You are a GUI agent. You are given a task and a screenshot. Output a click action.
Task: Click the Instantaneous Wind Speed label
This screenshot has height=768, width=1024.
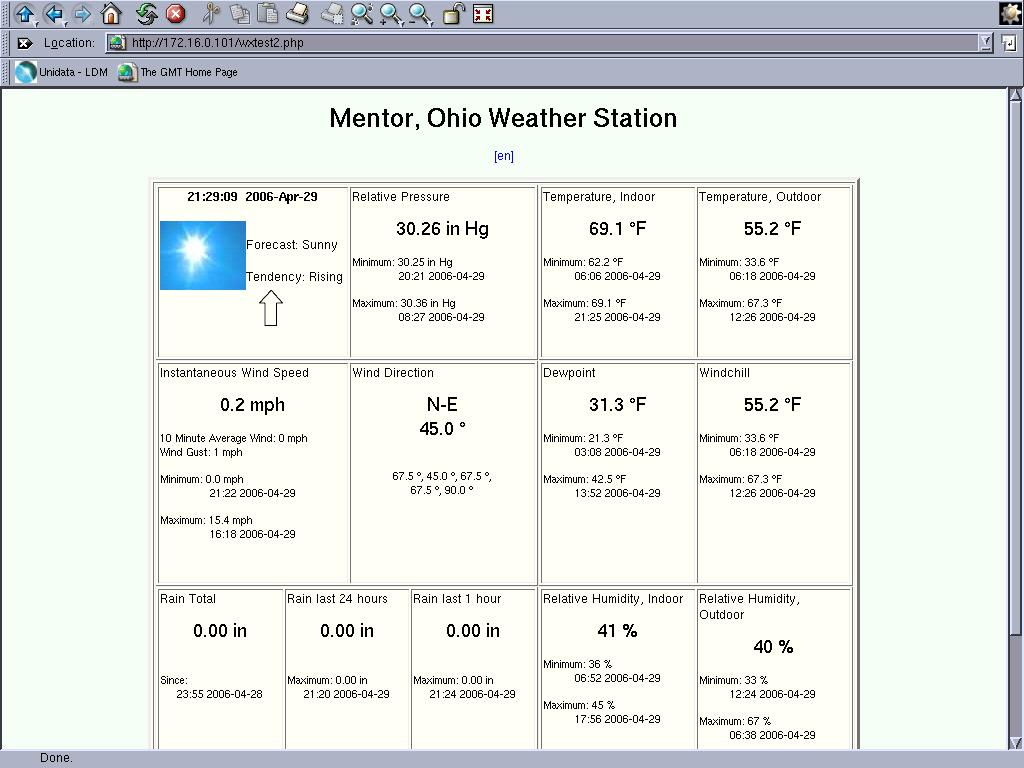pos(234,373)
